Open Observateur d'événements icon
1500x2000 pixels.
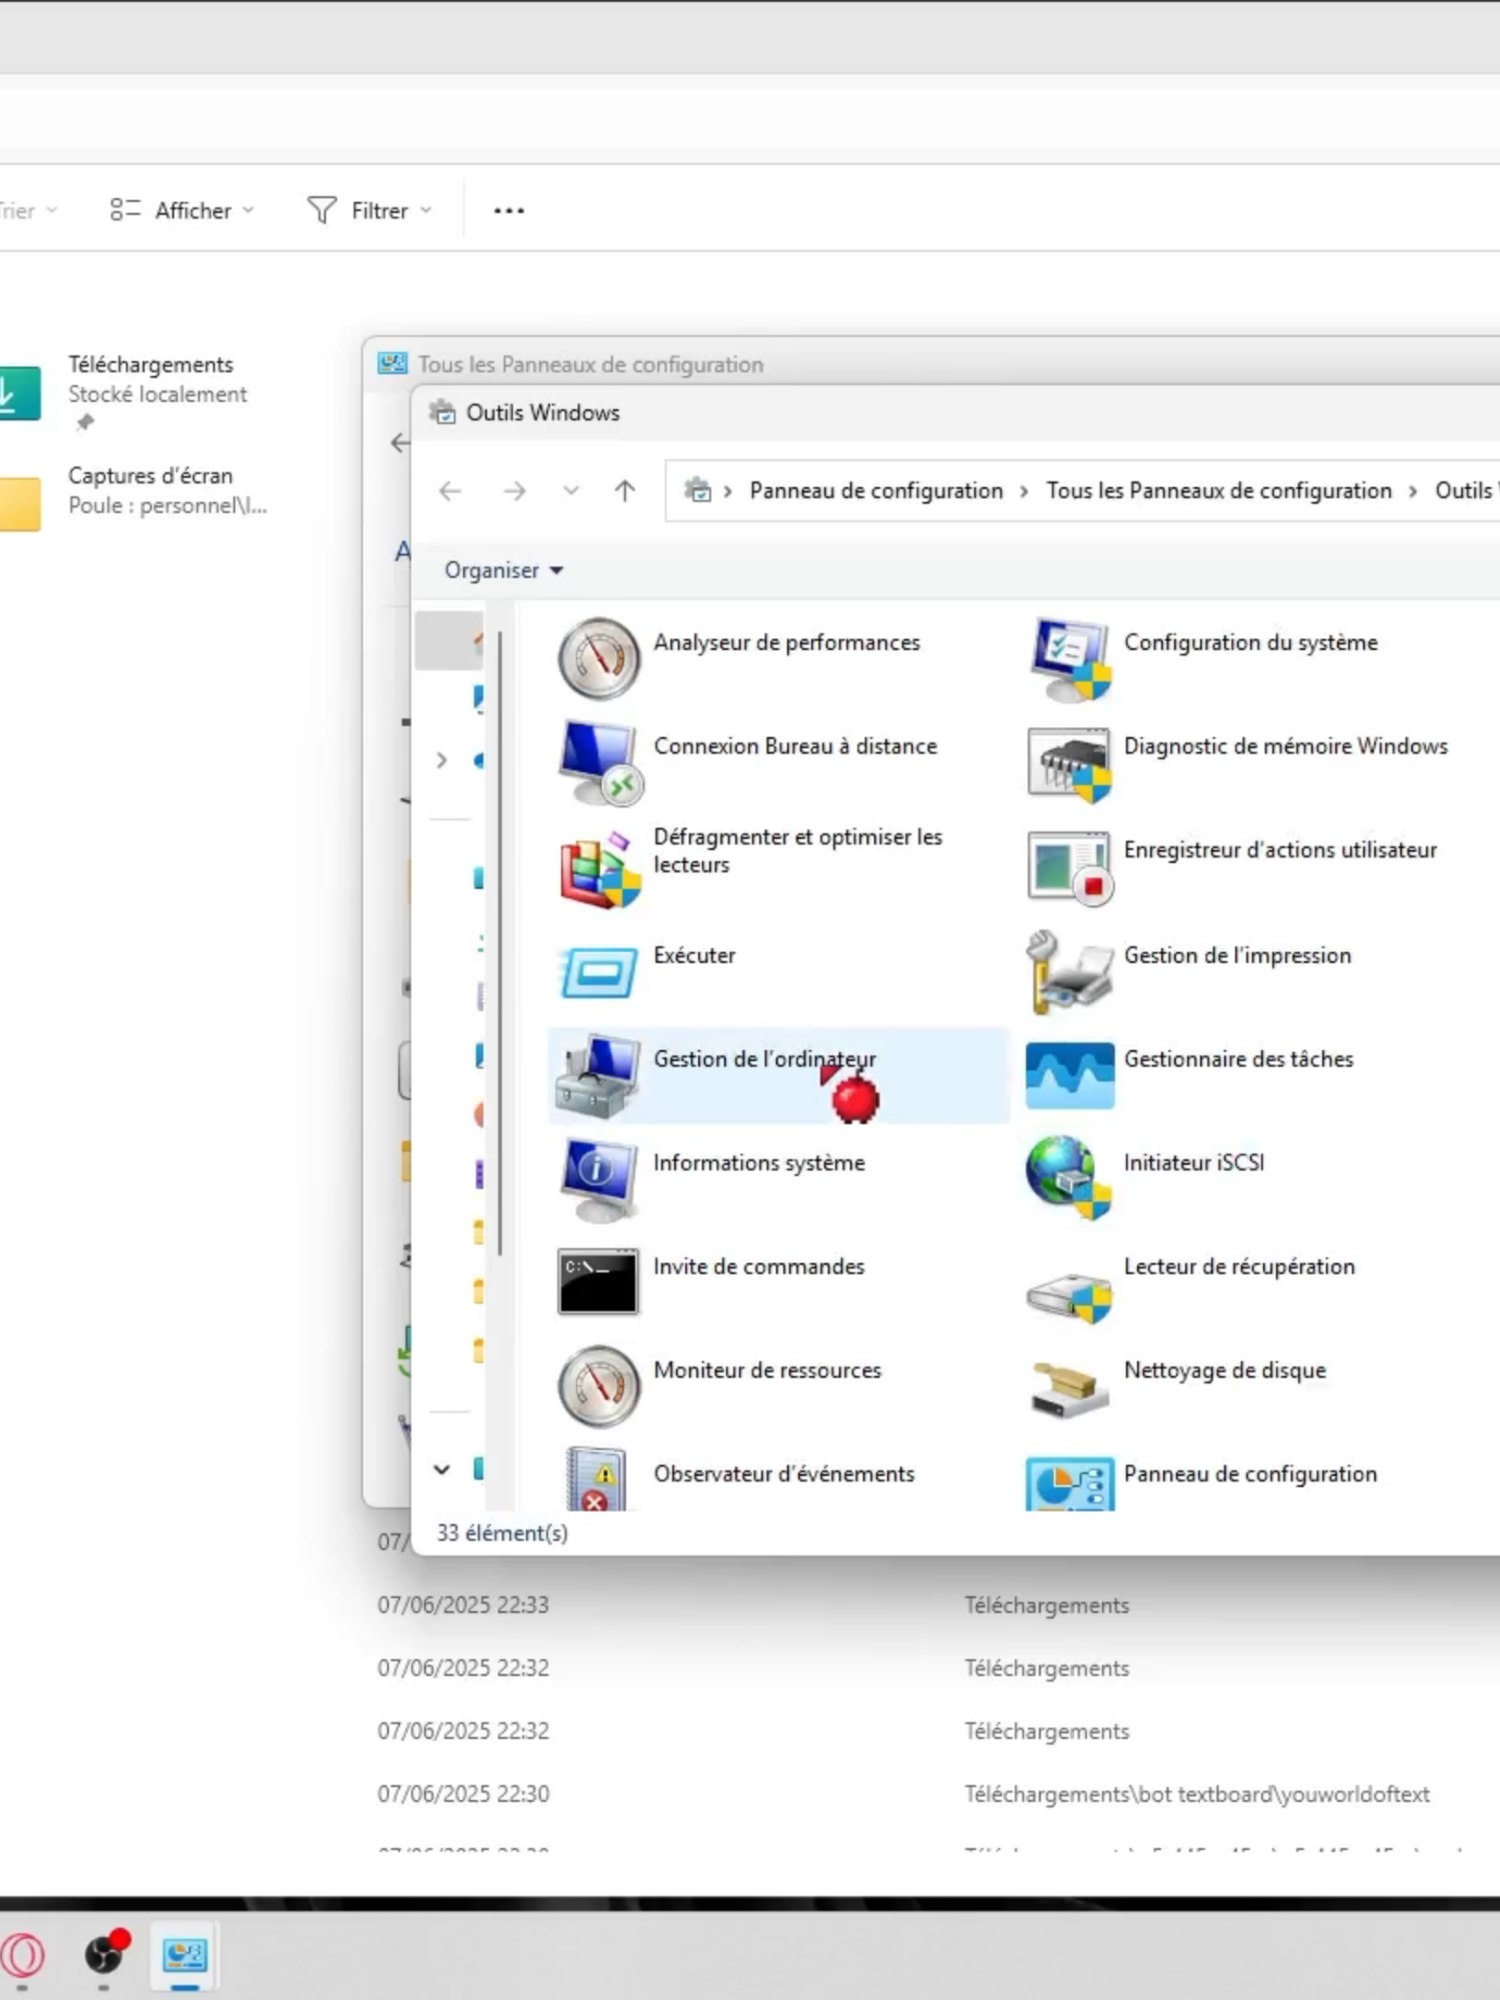coord(597,1479)
